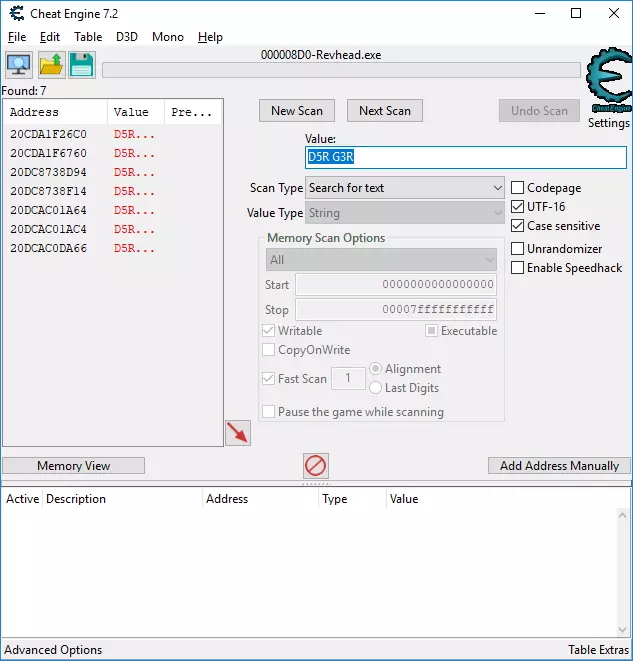Open the Table menu
Viewport: 633px width, 661px height.
coord(88,37)
